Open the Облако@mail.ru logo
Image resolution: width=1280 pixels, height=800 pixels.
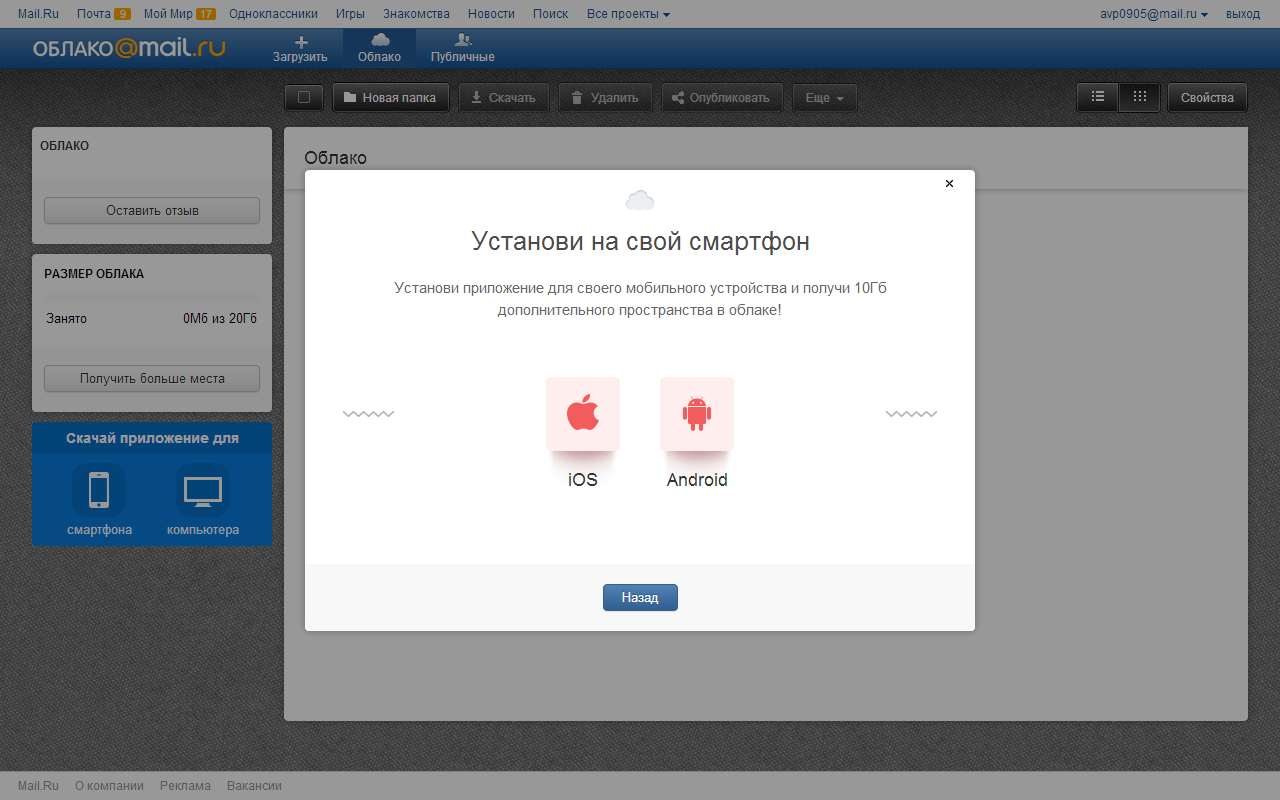[x=129, y=48]
